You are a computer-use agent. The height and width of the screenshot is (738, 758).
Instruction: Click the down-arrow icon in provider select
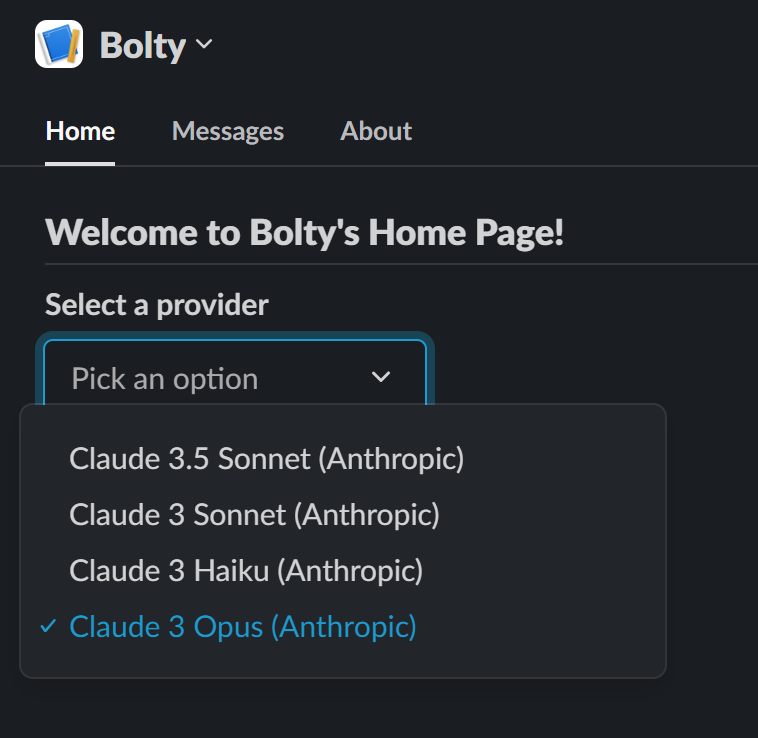(381, 377)
